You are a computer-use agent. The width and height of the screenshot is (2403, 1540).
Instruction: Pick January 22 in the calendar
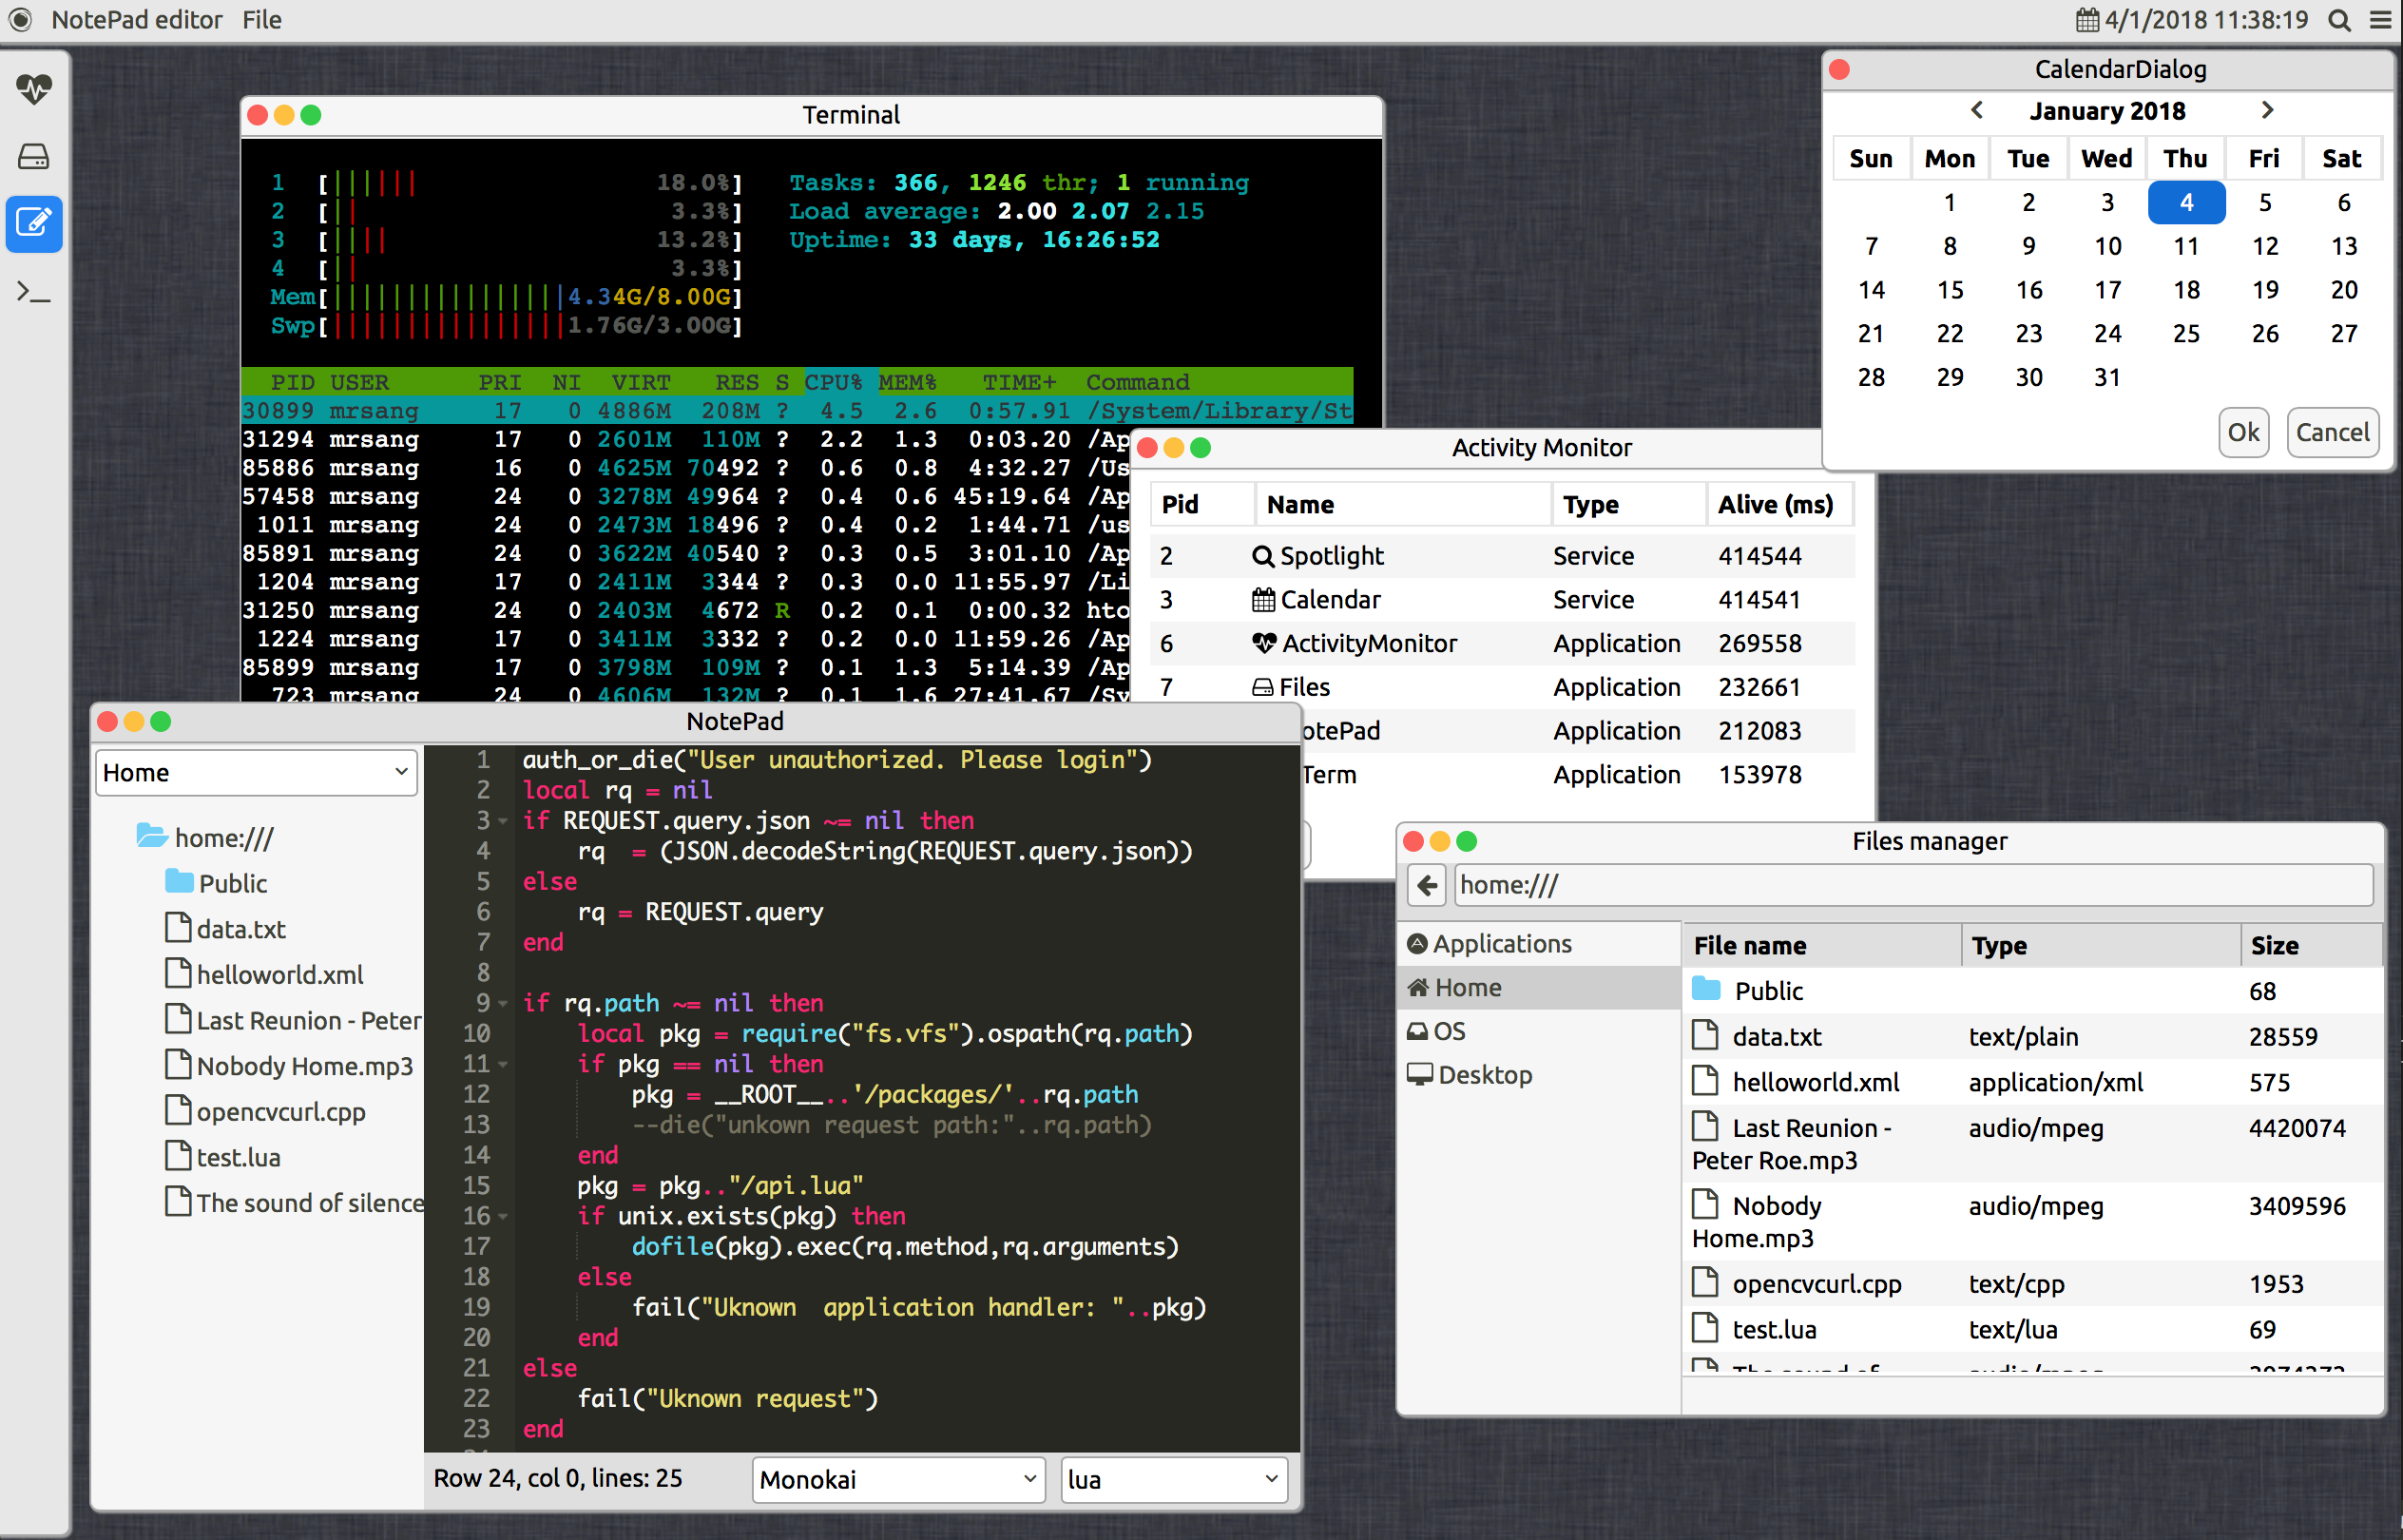1950,334
